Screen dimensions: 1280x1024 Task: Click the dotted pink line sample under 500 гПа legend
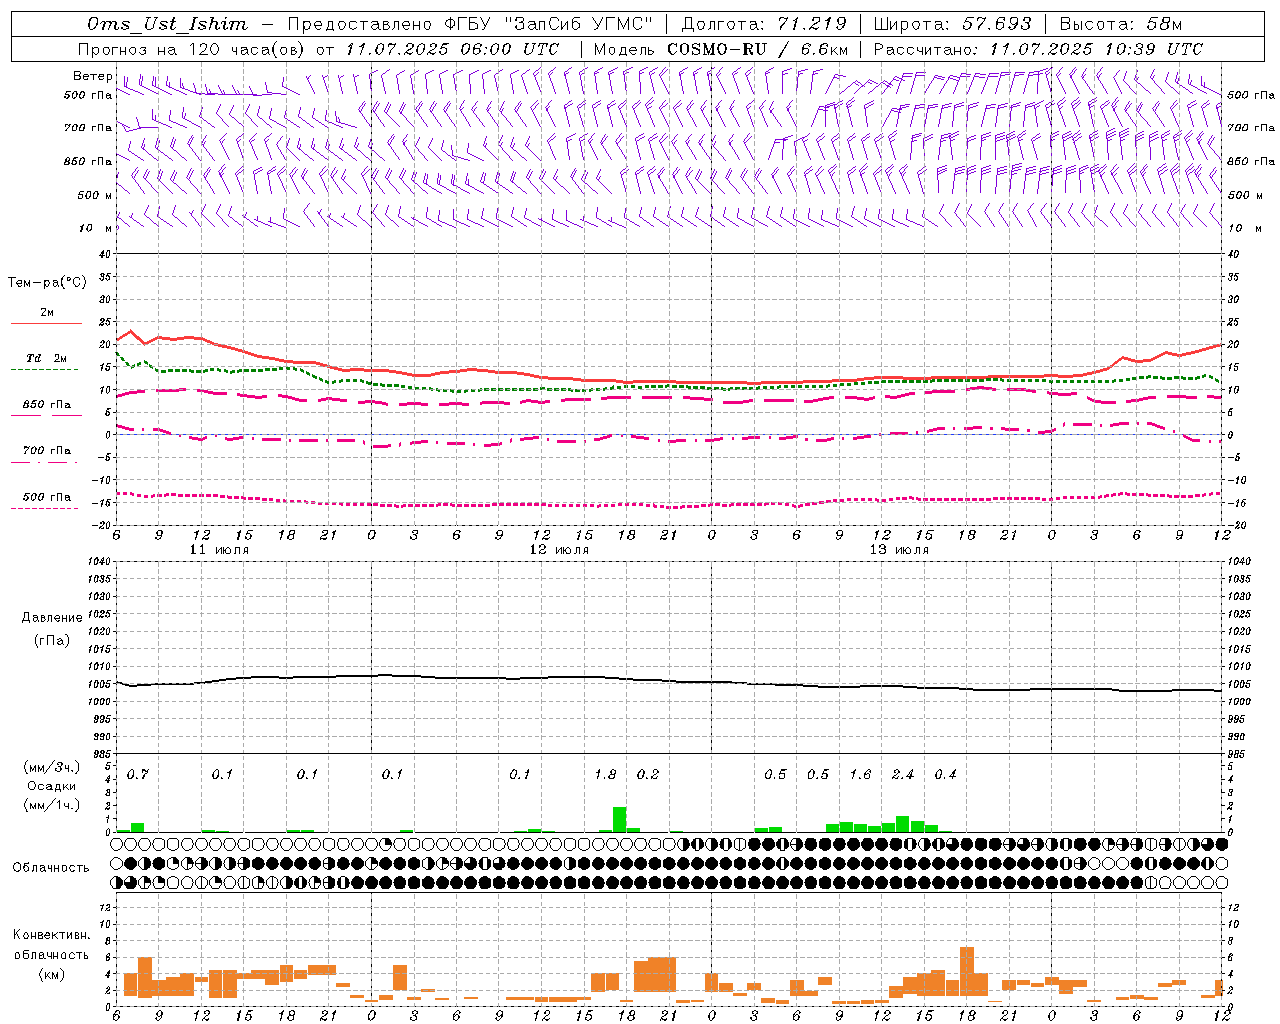point(45,509)
